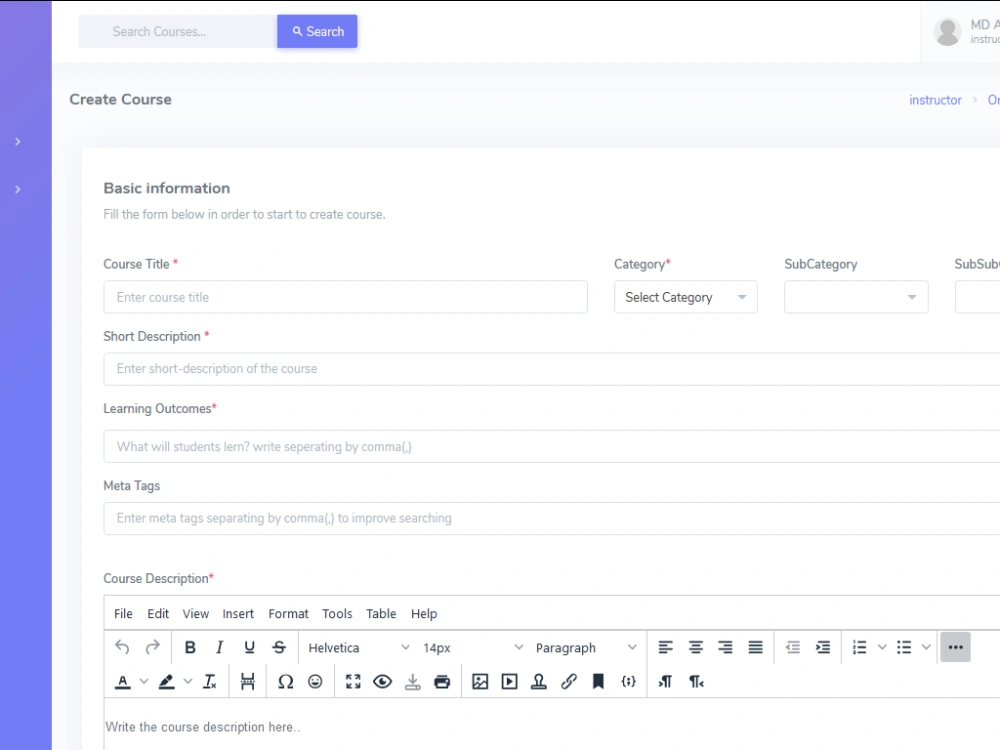Viewport: 1000px width, 750px height.
Task: Open the SubCategory dropdown
Action: point(856,297)
